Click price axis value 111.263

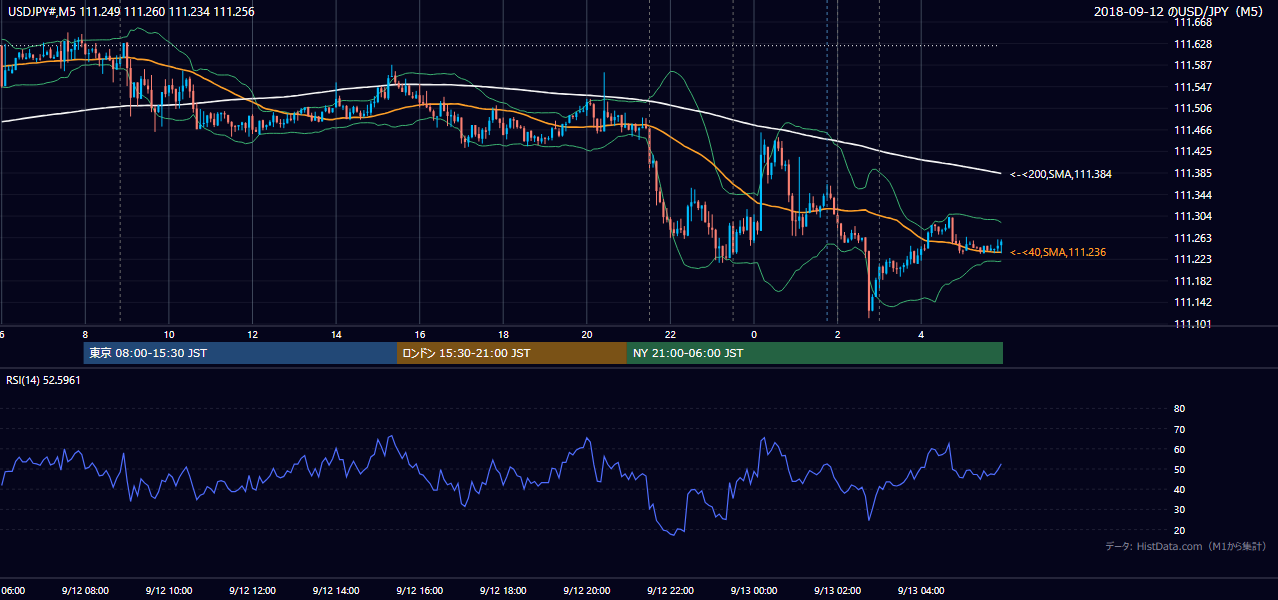tap(1193, 238)
